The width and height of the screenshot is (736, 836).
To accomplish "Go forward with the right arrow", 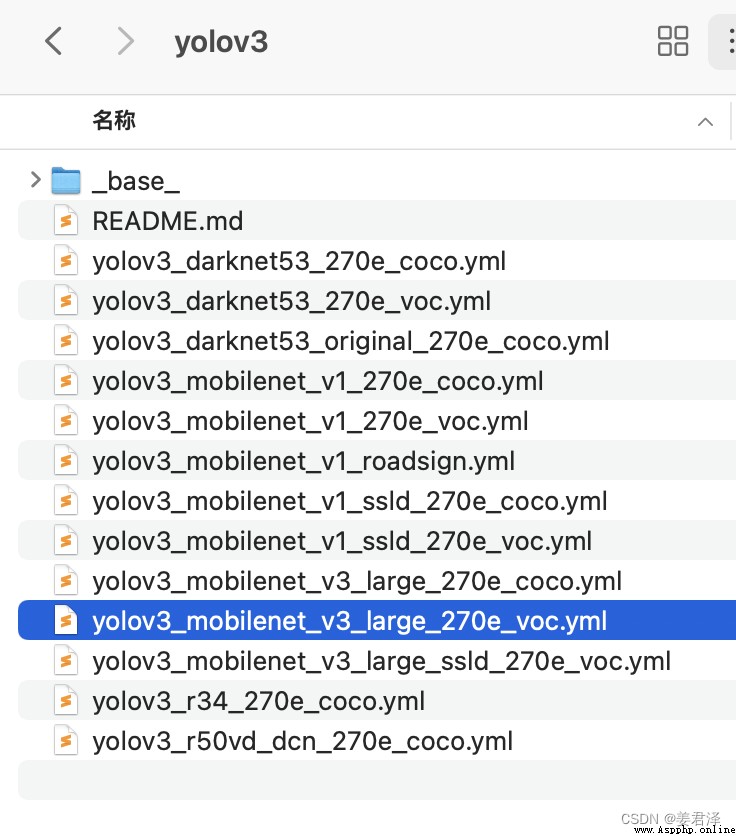I will [x=125, y=41].
